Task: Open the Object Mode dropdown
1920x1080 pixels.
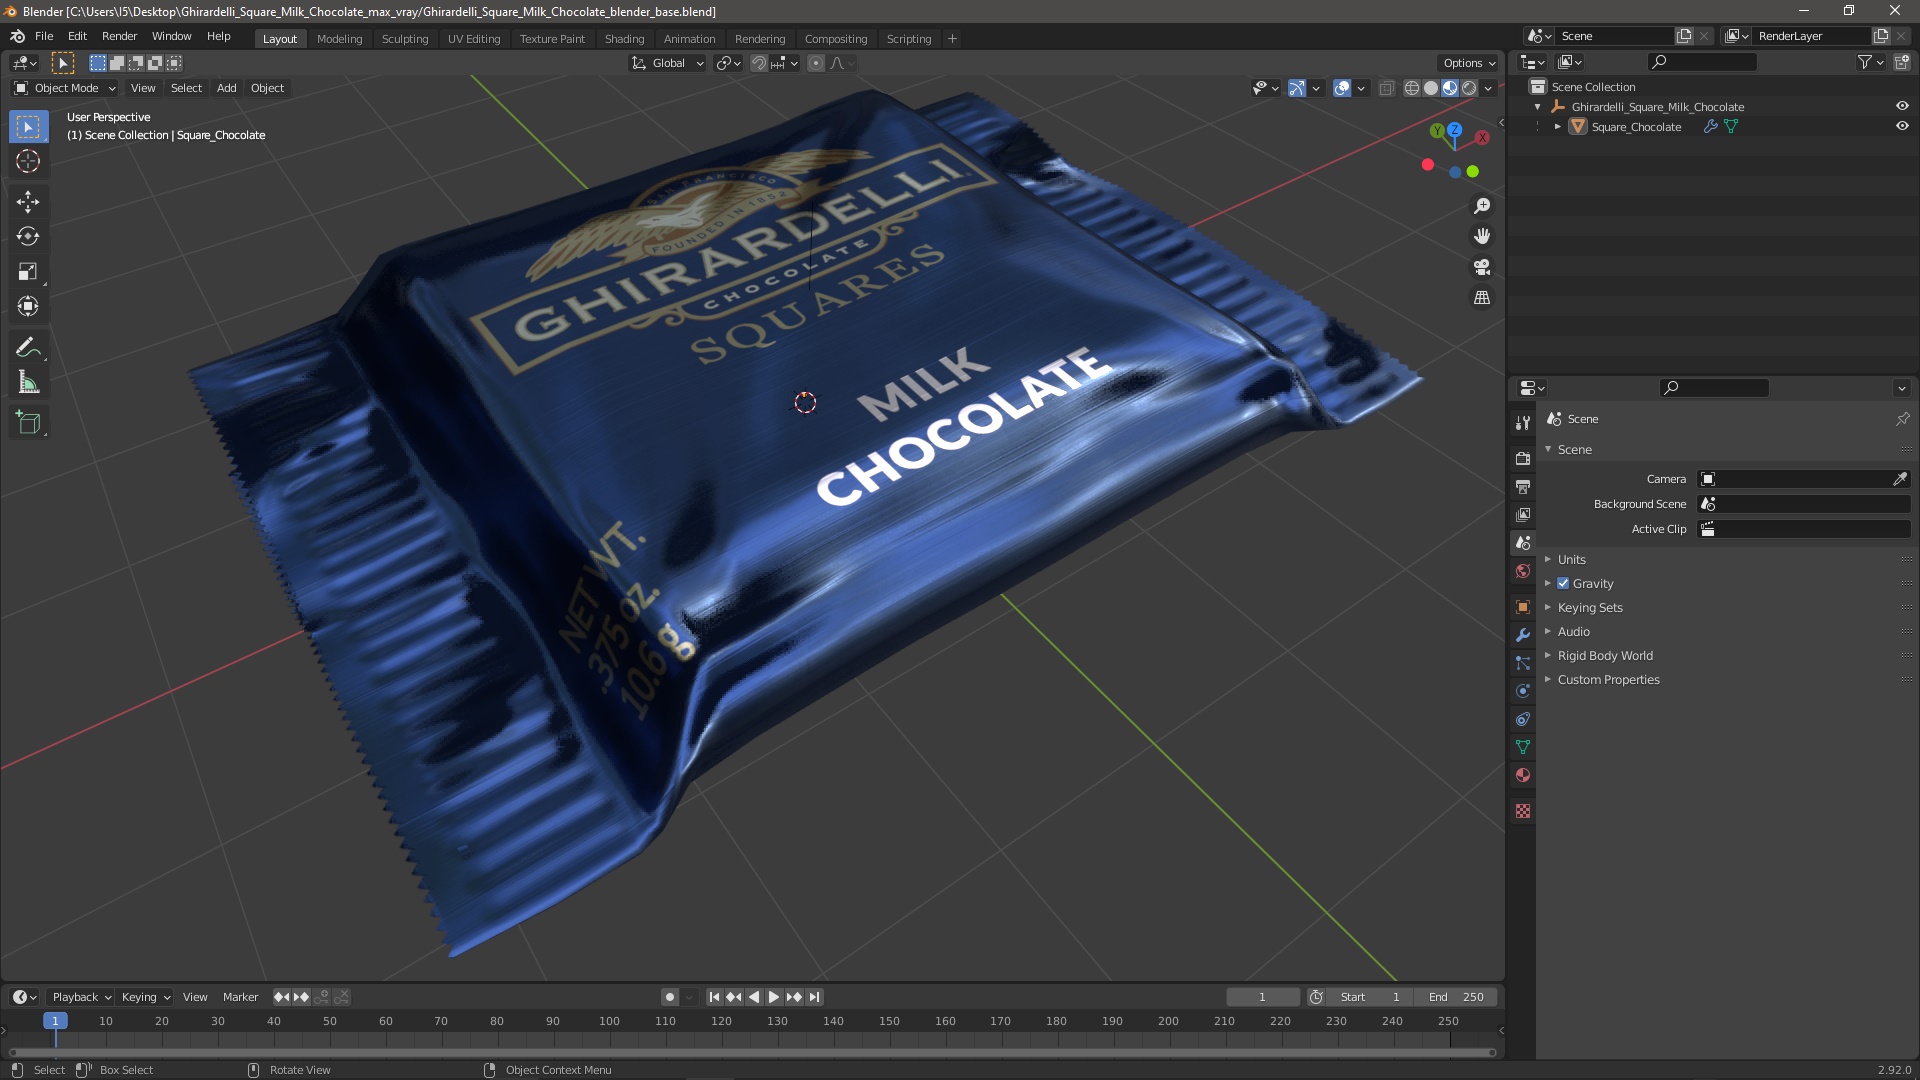Action: [65, 88]
